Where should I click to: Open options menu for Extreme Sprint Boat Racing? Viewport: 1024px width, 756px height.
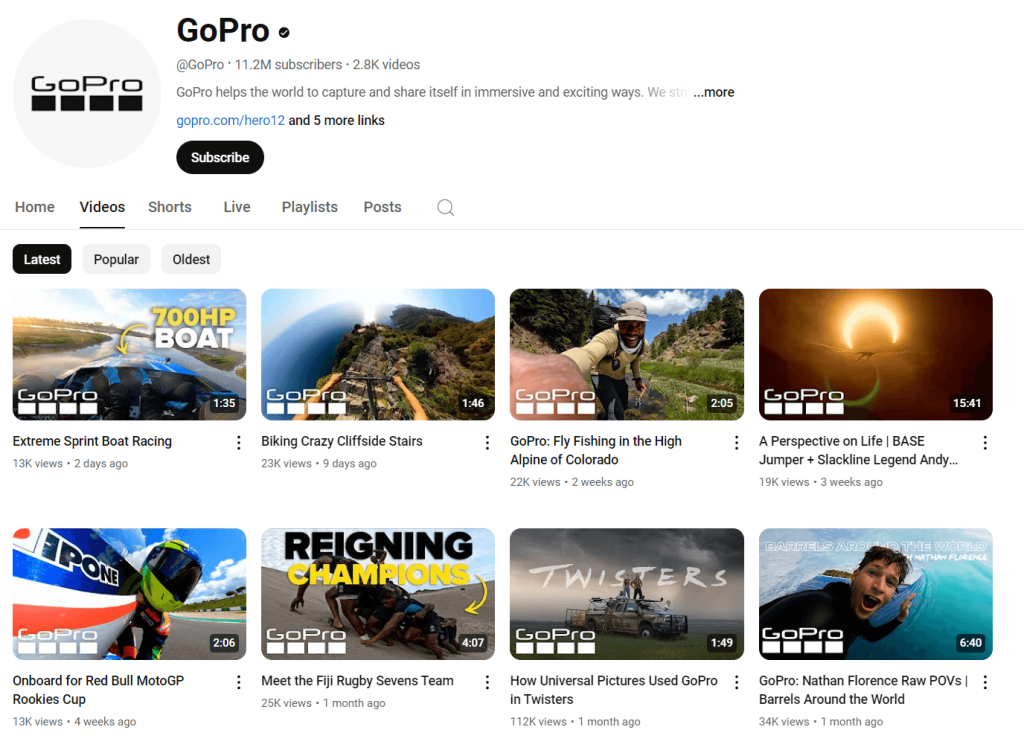(238, 442)
